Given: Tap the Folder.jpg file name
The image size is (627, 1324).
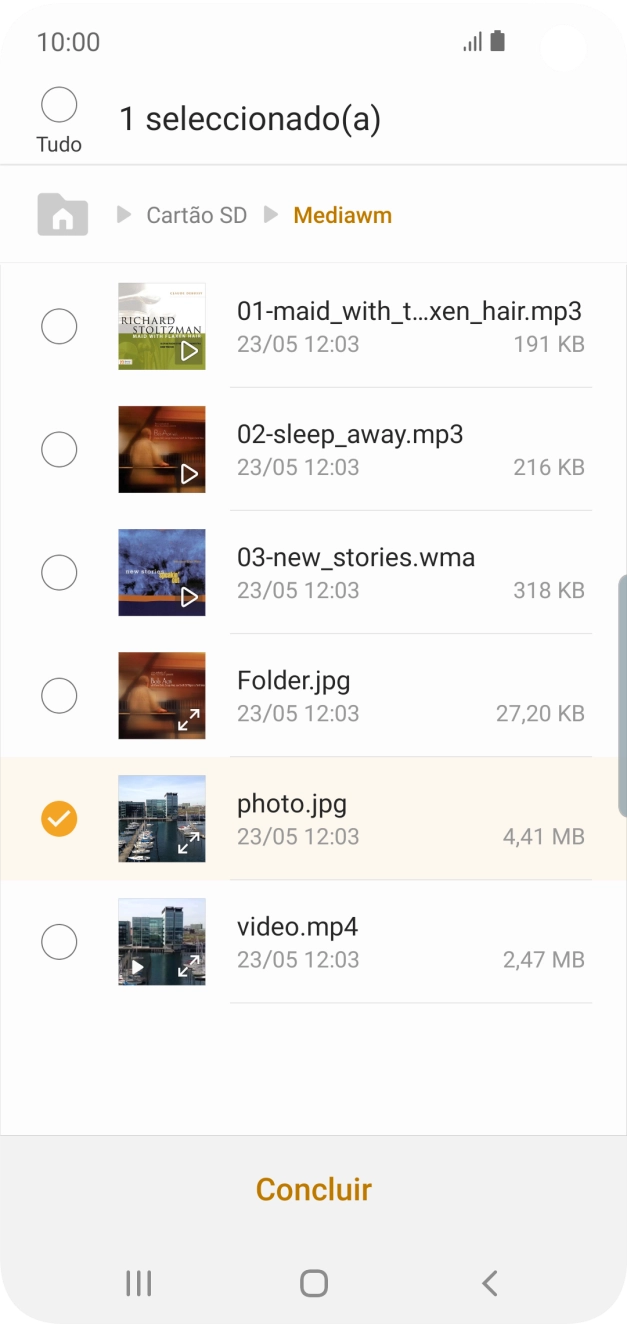Looking at the screenshot, I should (x=294, y=681).
